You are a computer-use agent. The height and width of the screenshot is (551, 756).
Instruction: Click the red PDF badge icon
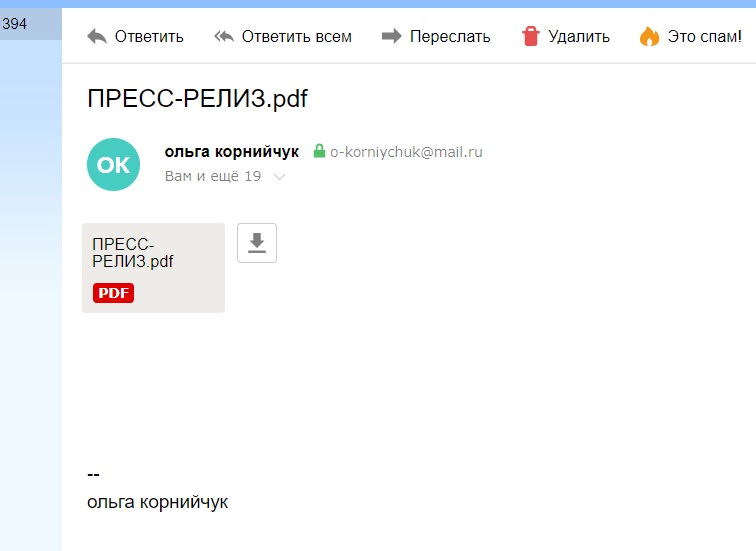click(x=113, y=293)
